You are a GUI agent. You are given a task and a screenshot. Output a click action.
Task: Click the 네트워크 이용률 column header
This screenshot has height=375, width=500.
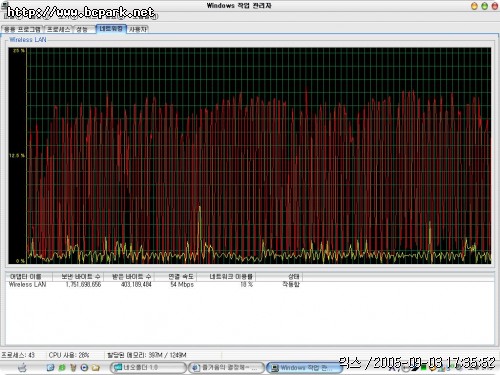pyautogui.click(x=227, y=277)
